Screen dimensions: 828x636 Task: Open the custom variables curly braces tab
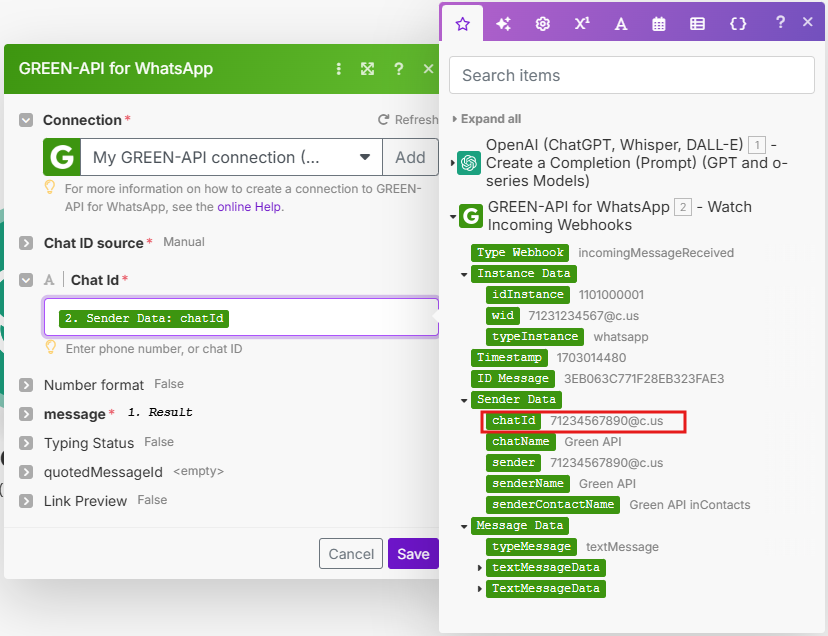pos(738,23)
